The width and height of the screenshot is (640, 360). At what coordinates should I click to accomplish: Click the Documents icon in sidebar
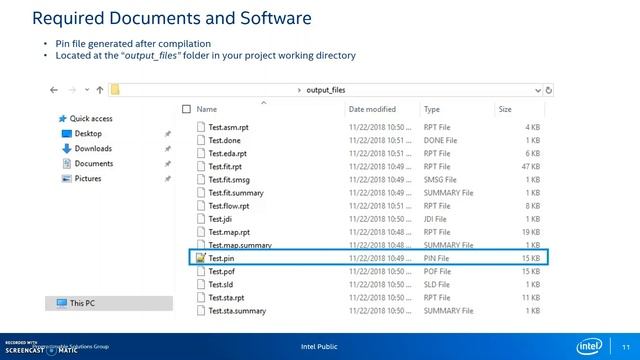67,164
